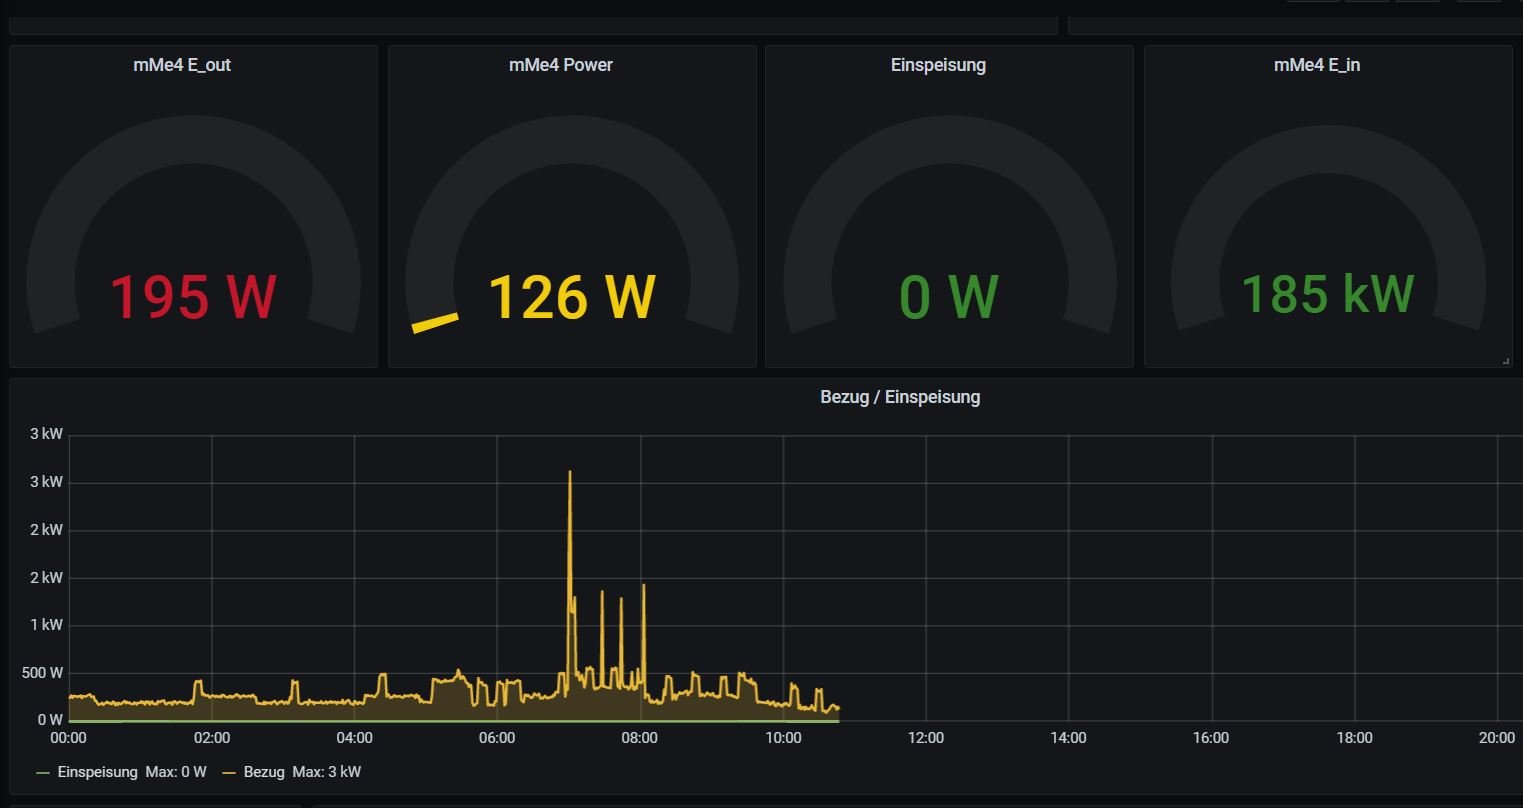Image resolution: width=1523 pixels, height=808 pixels.
Task: Click the green Einspeisung legend color line
Action: (43, 773)
